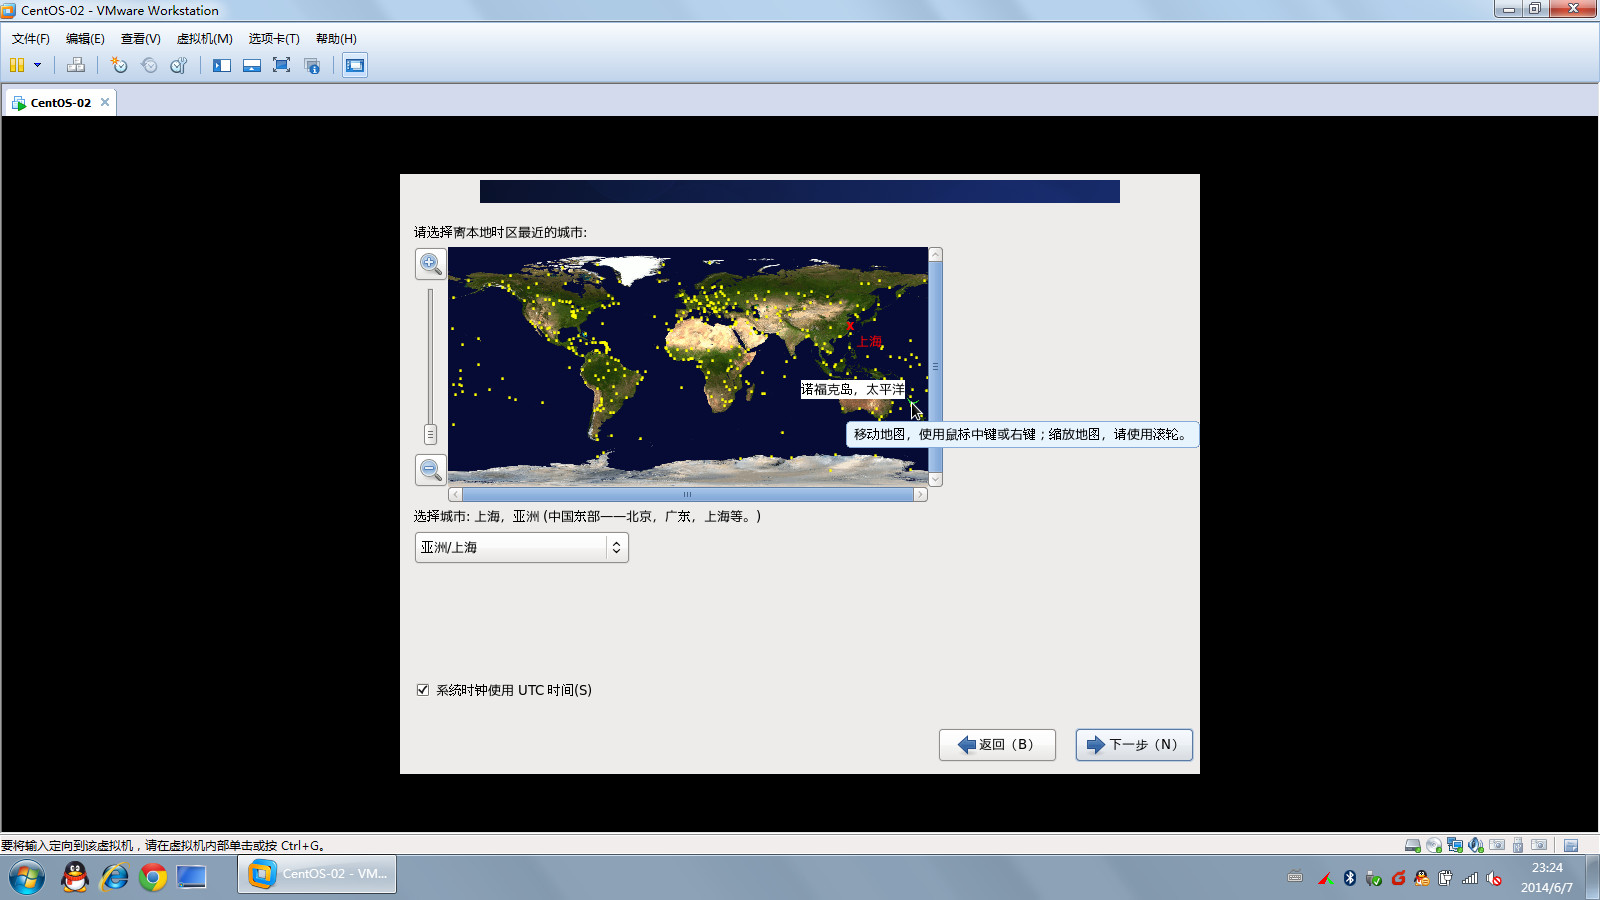
Task: Open the 帮助(H) menu
Action: pos(336,39)
